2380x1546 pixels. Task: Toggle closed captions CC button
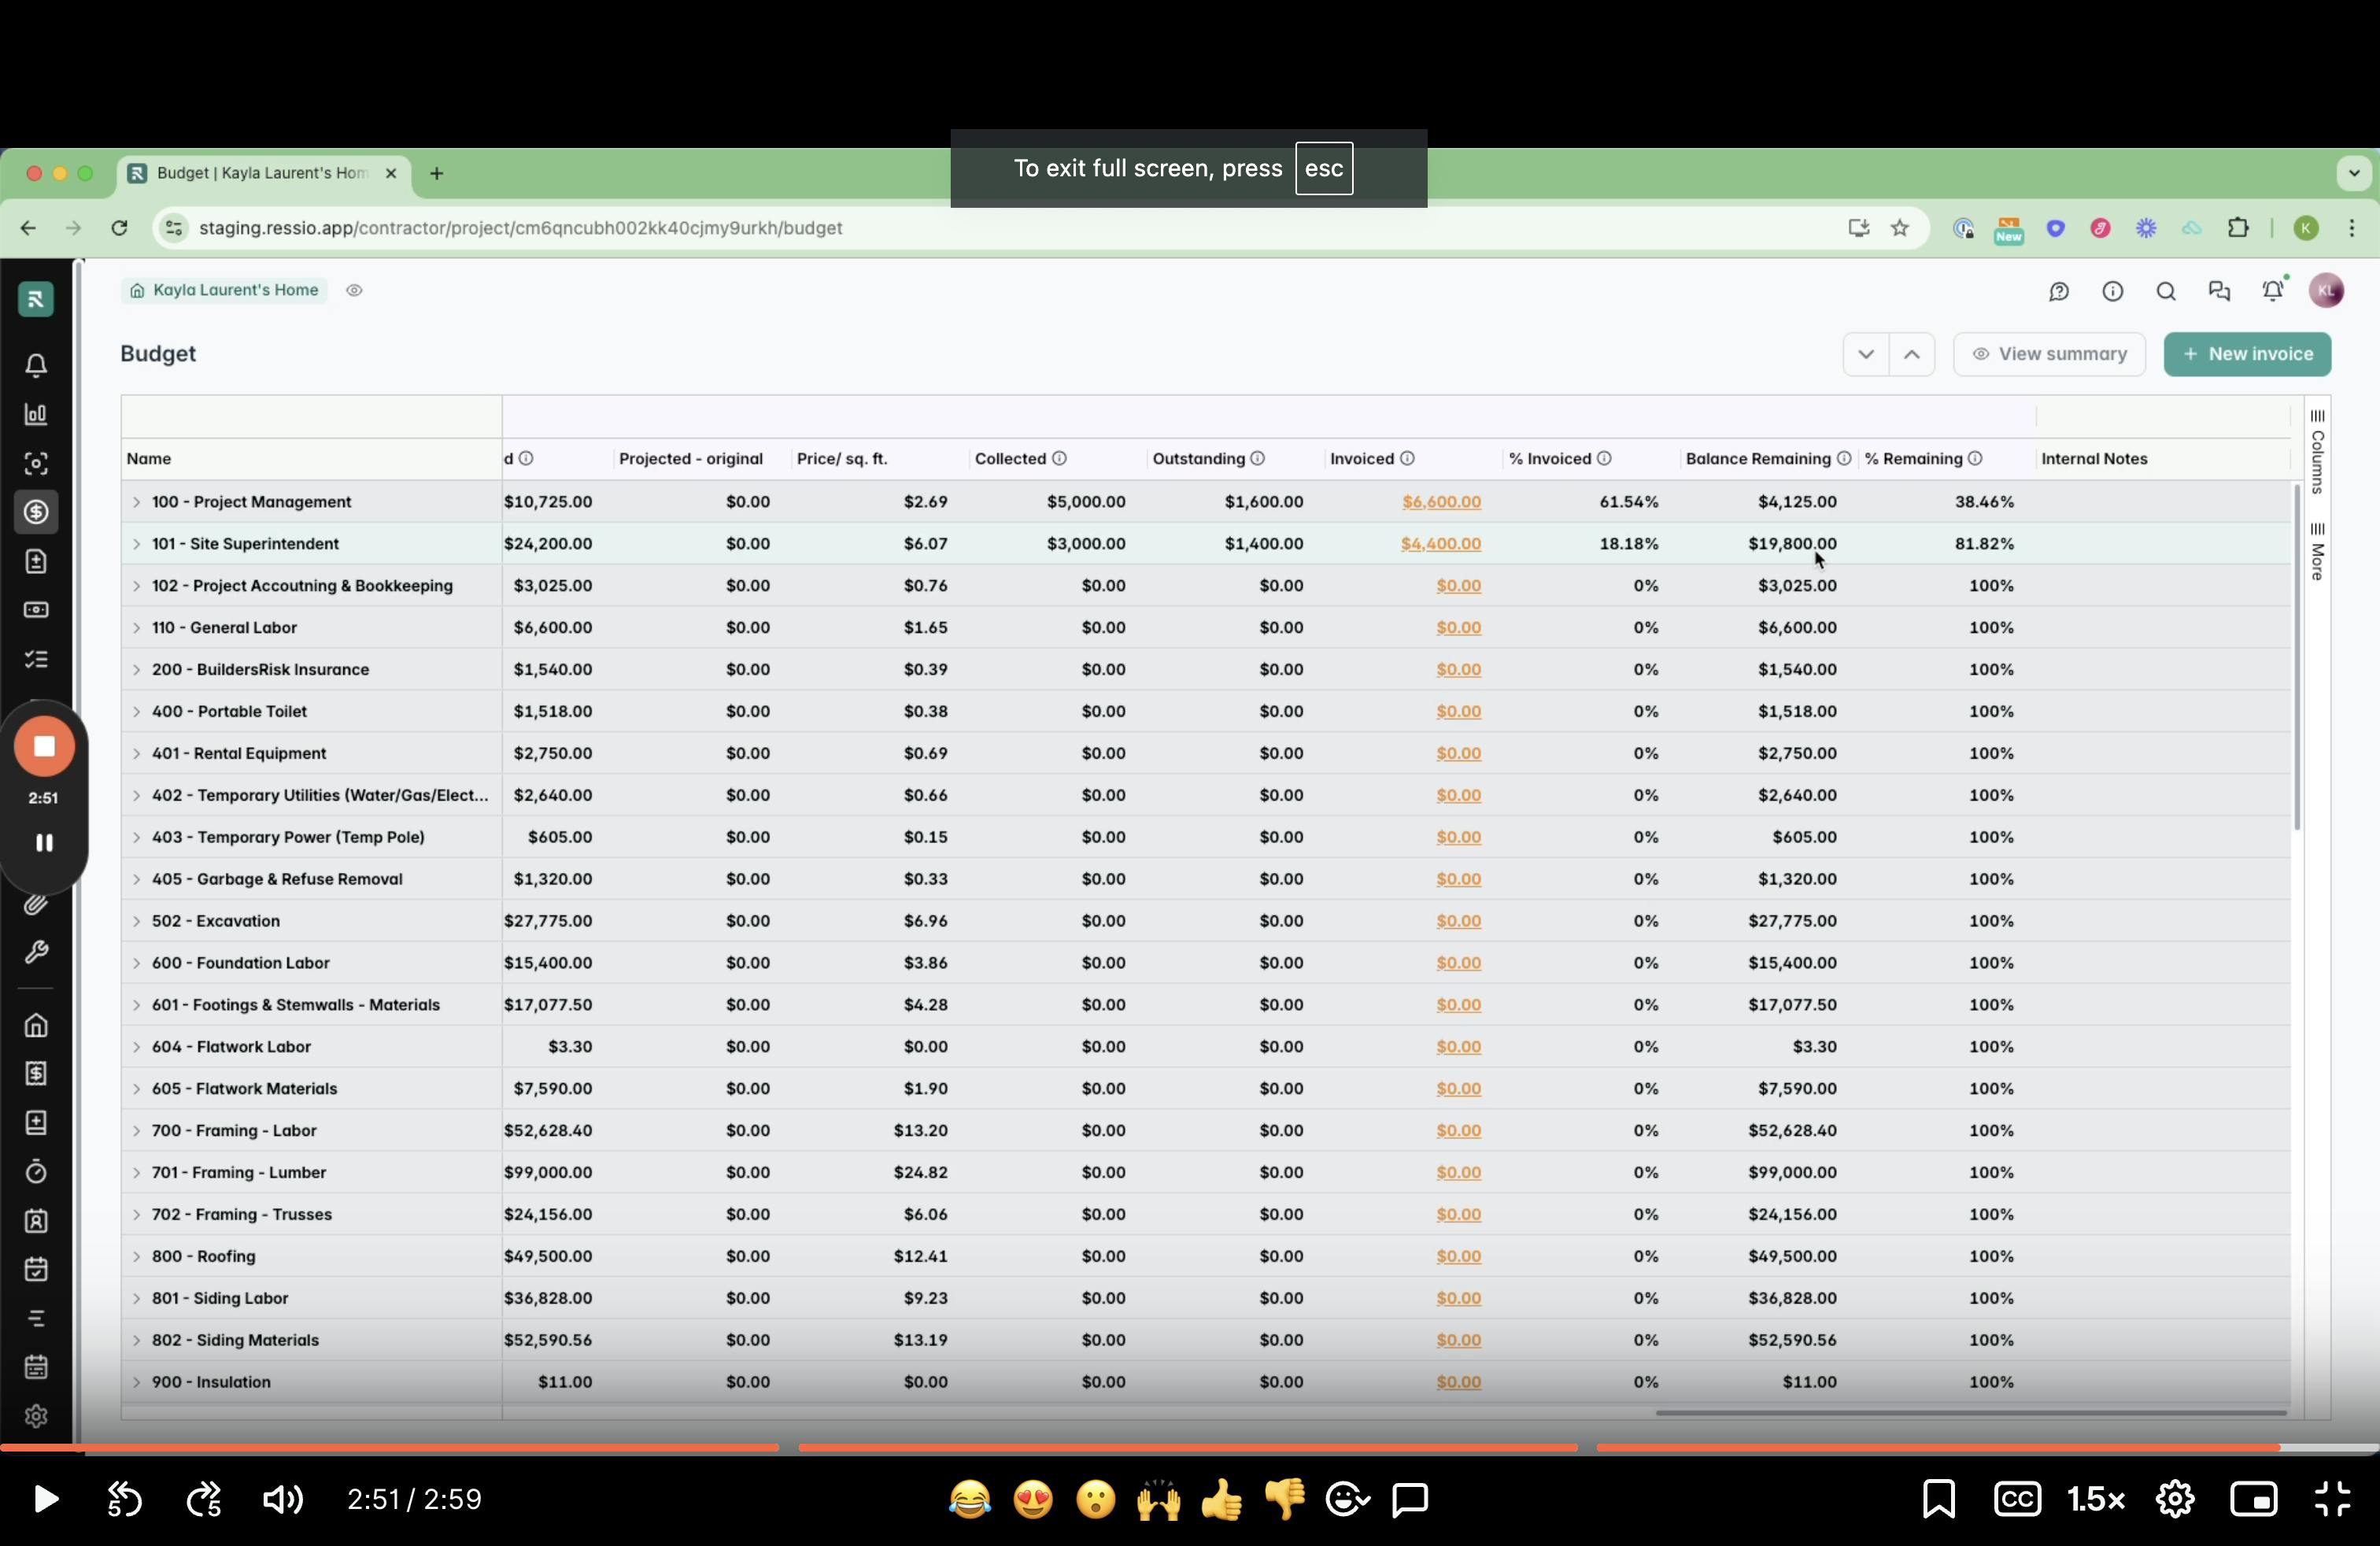[x=2017, y=1499]
